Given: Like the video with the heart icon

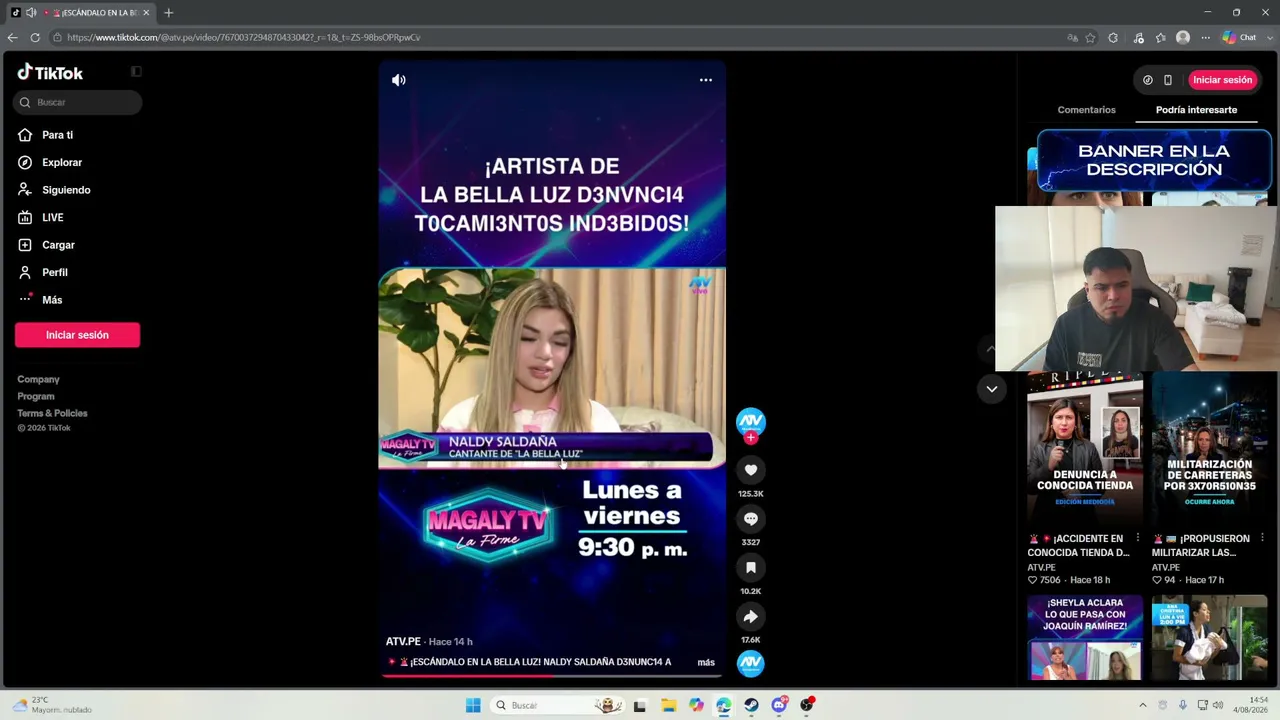Looking at the screenshot, I should click(x=751, y=470).
